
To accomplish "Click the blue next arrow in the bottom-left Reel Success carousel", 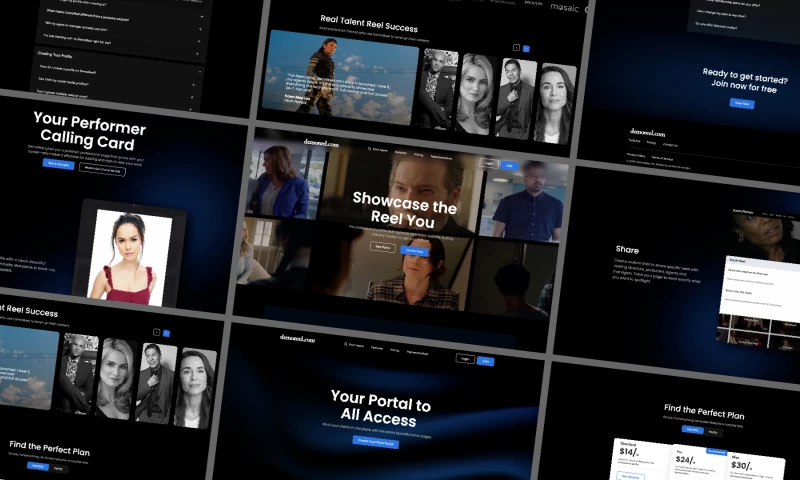I will 166,334.
